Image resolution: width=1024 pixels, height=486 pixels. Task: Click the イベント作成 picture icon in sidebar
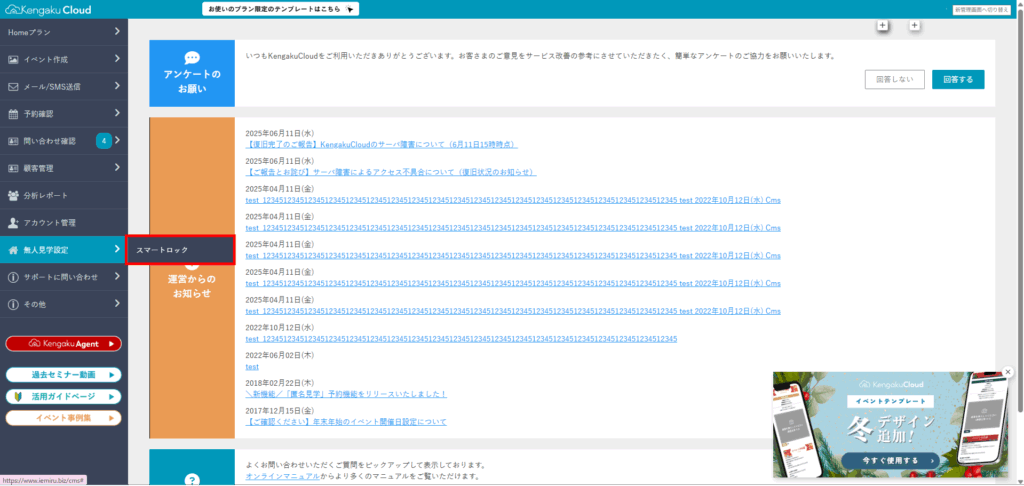click(13, 59)
